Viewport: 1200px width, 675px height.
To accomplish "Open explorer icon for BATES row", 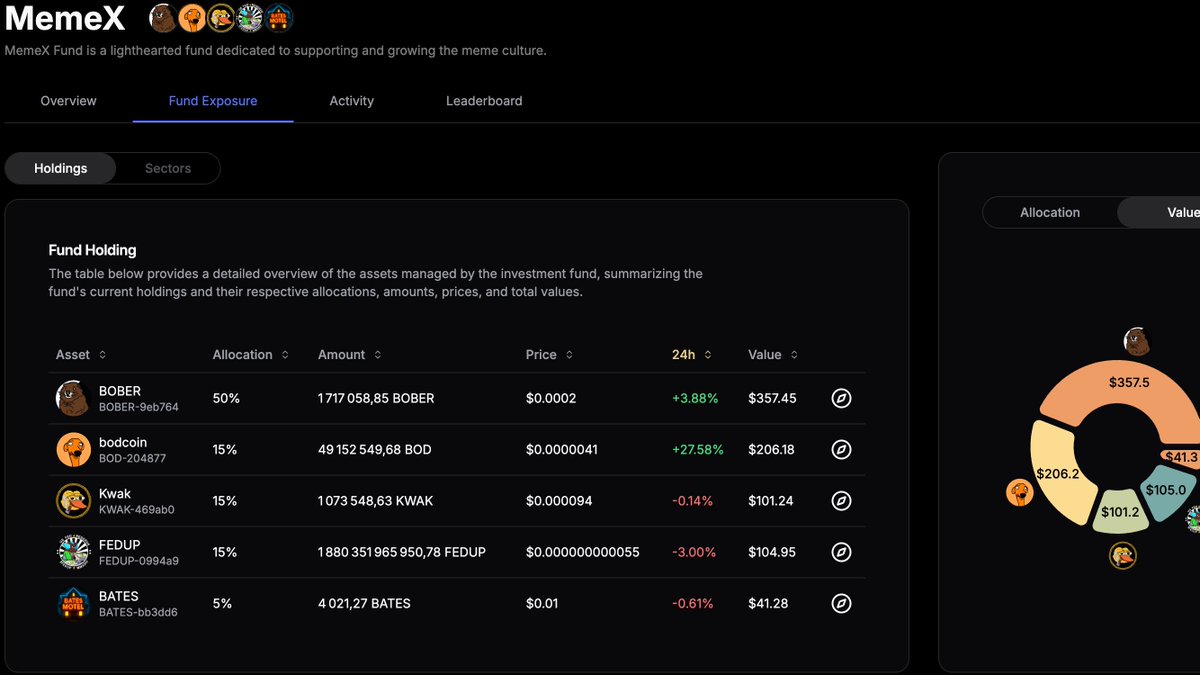I will 842,604.
